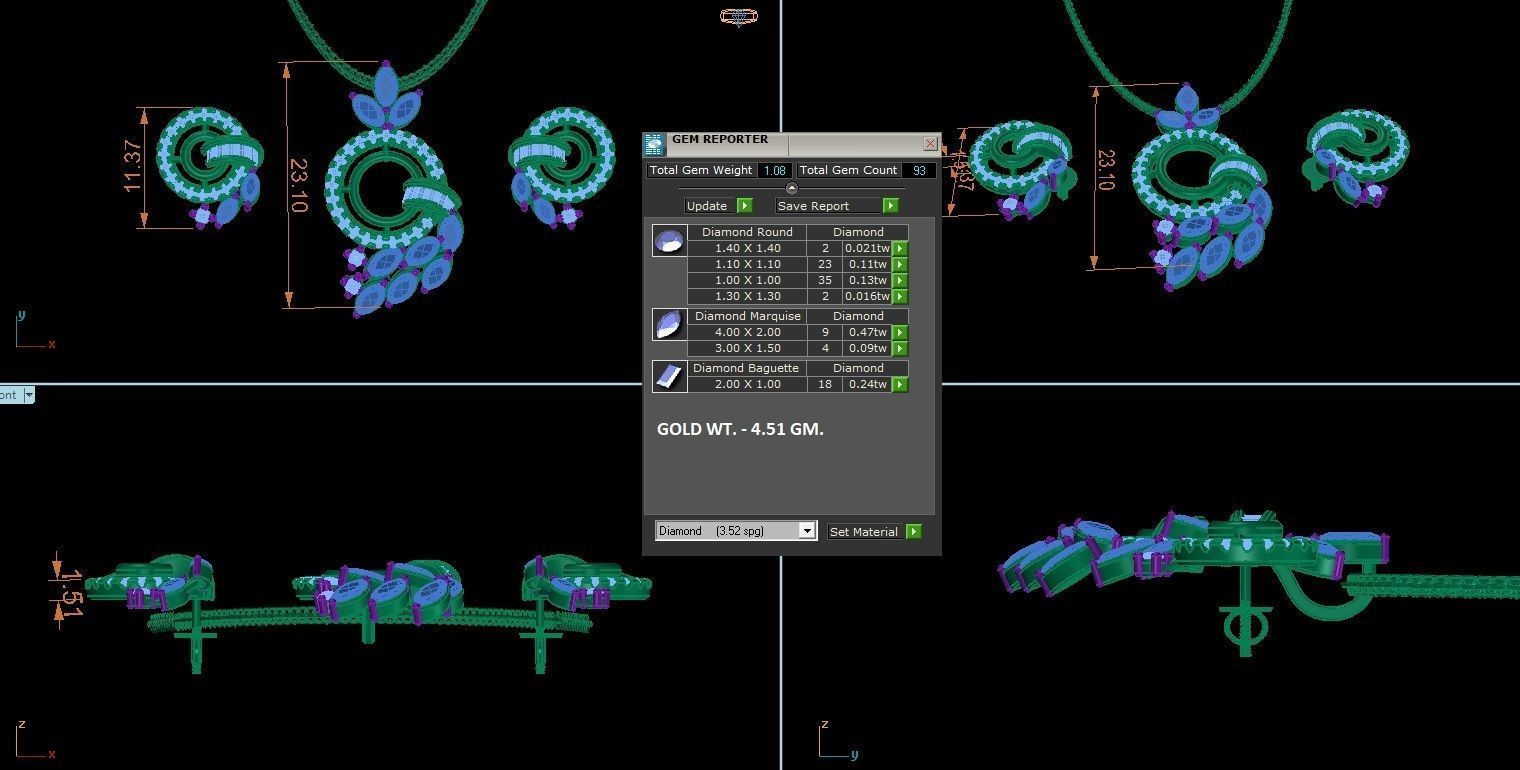Collapse the Gem Reporter header with the up arrow
Viewport: 1520px width, 770px height.
(x=792, y=188)
